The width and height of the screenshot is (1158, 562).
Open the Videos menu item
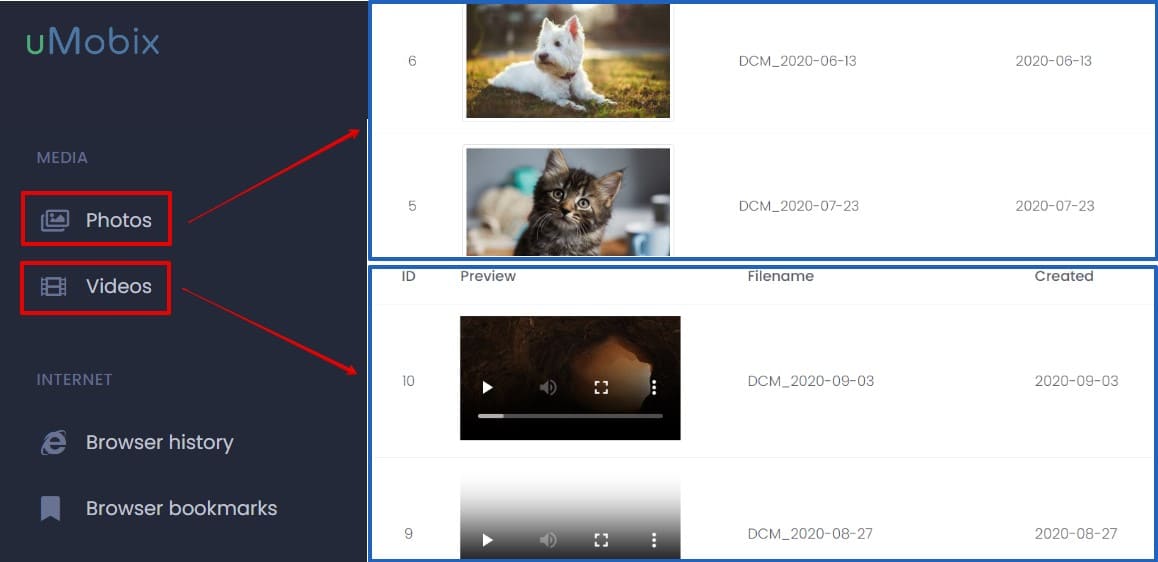pyautogui.click(x=96, y=287)
